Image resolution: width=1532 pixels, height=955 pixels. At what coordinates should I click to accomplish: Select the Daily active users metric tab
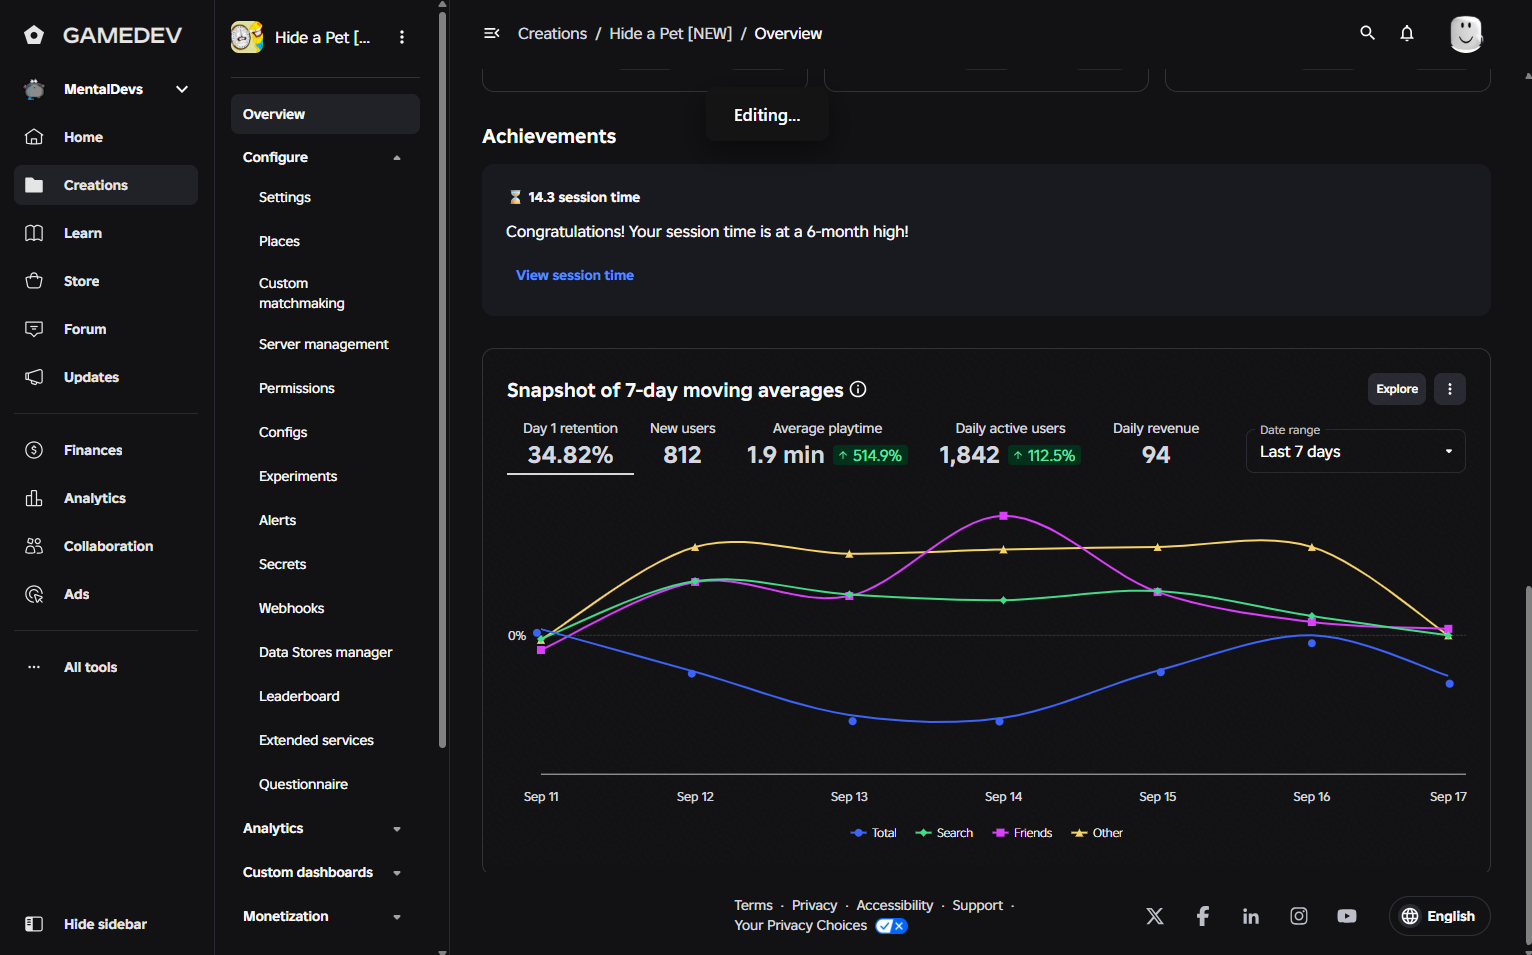tap(1009, 444)
